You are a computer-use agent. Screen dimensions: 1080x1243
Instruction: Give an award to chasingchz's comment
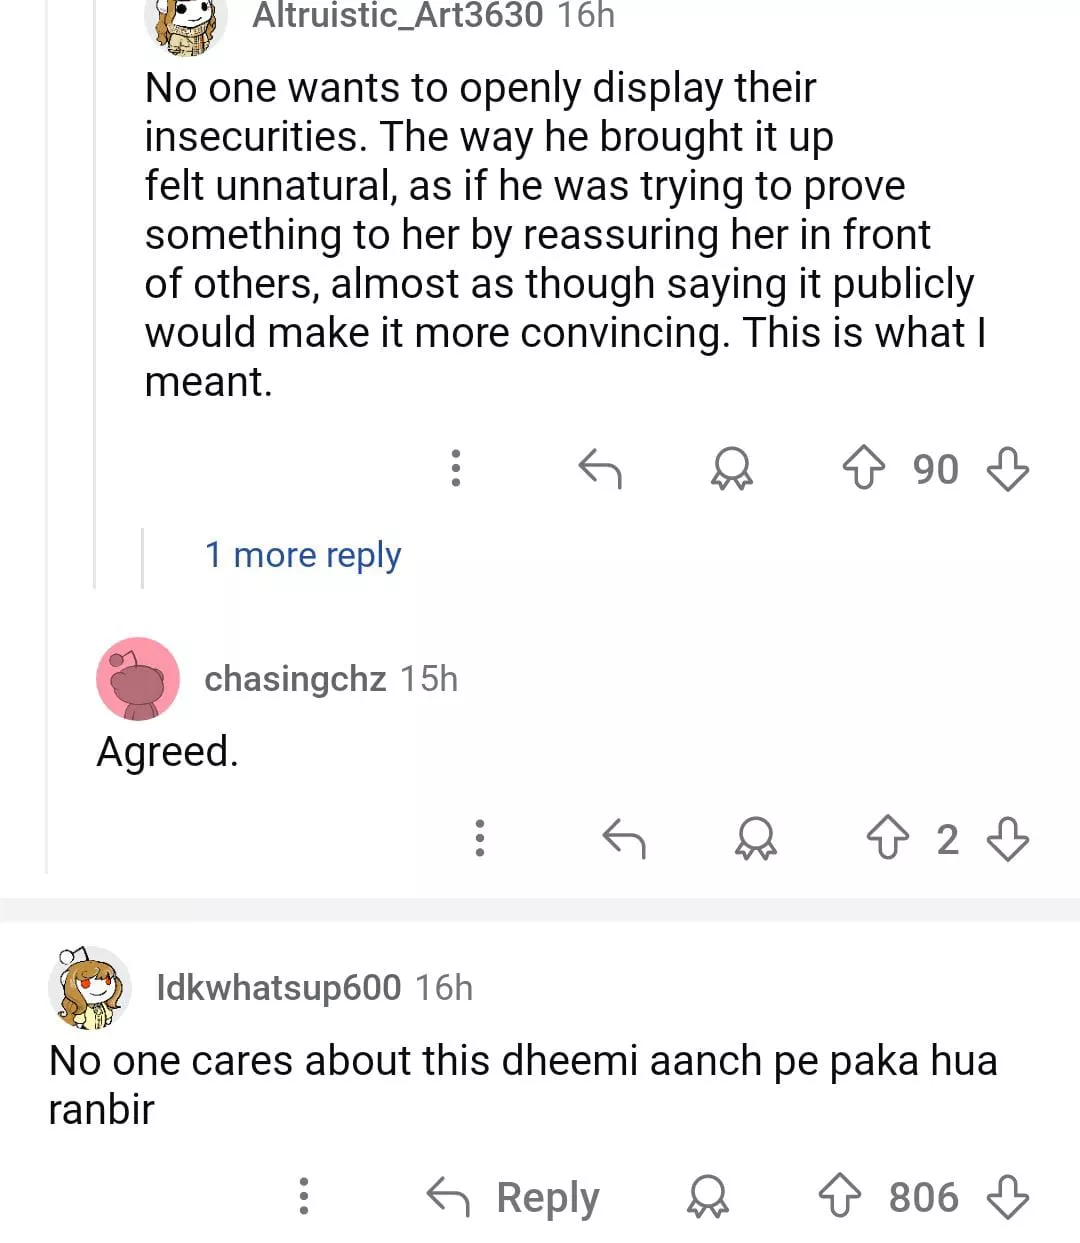tap(755, 838)
